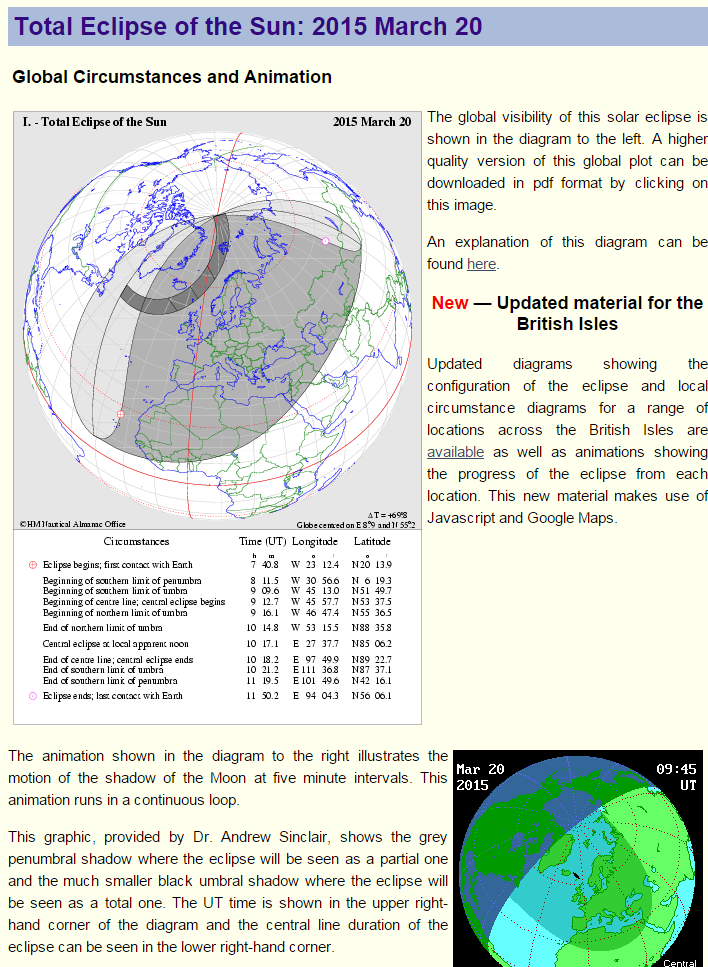The width and height of the screenshot is (708, 967).
Task: Click 'Beginning of southern limit of umbra' row
Action: (x=217, y=591)
